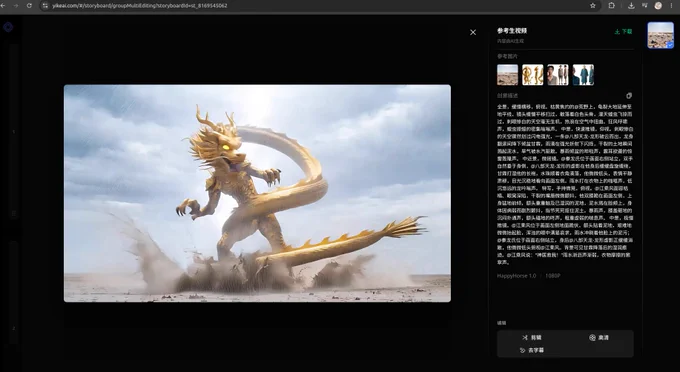Click the HappyHorse 1.0 model label
This screenshot has height=372, width=680.
tap(517, 276)
